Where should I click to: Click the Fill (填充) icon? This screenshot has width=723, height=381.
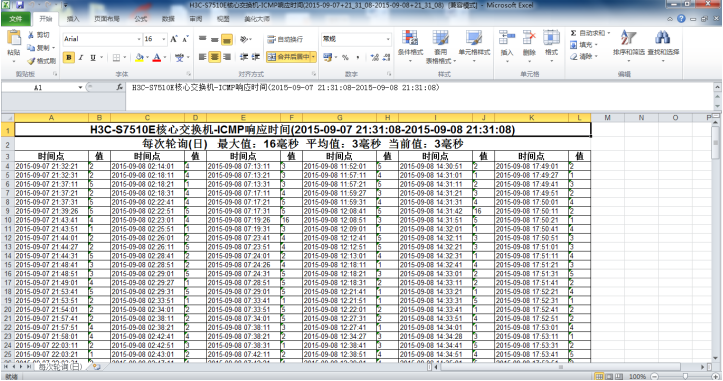(x=574, y=45)
